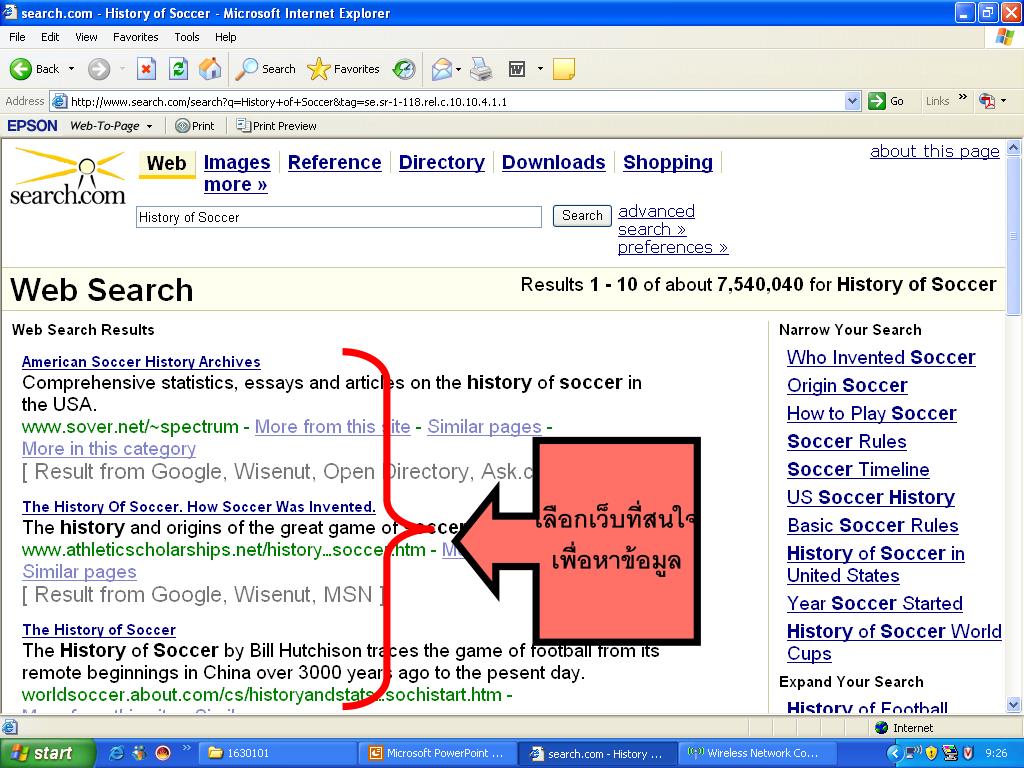
Task: Click 'Who Invented Soccer' suggestion
Action: pyautogui.click(x=881, y=358)
